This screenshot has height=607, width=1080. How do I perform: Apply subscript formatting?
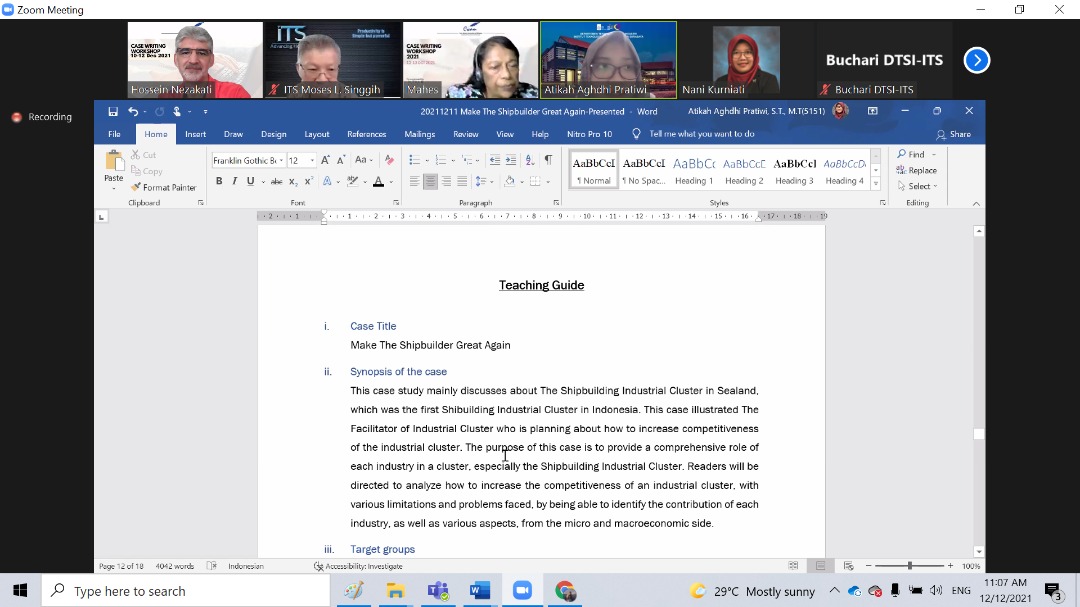pos(293,181)
